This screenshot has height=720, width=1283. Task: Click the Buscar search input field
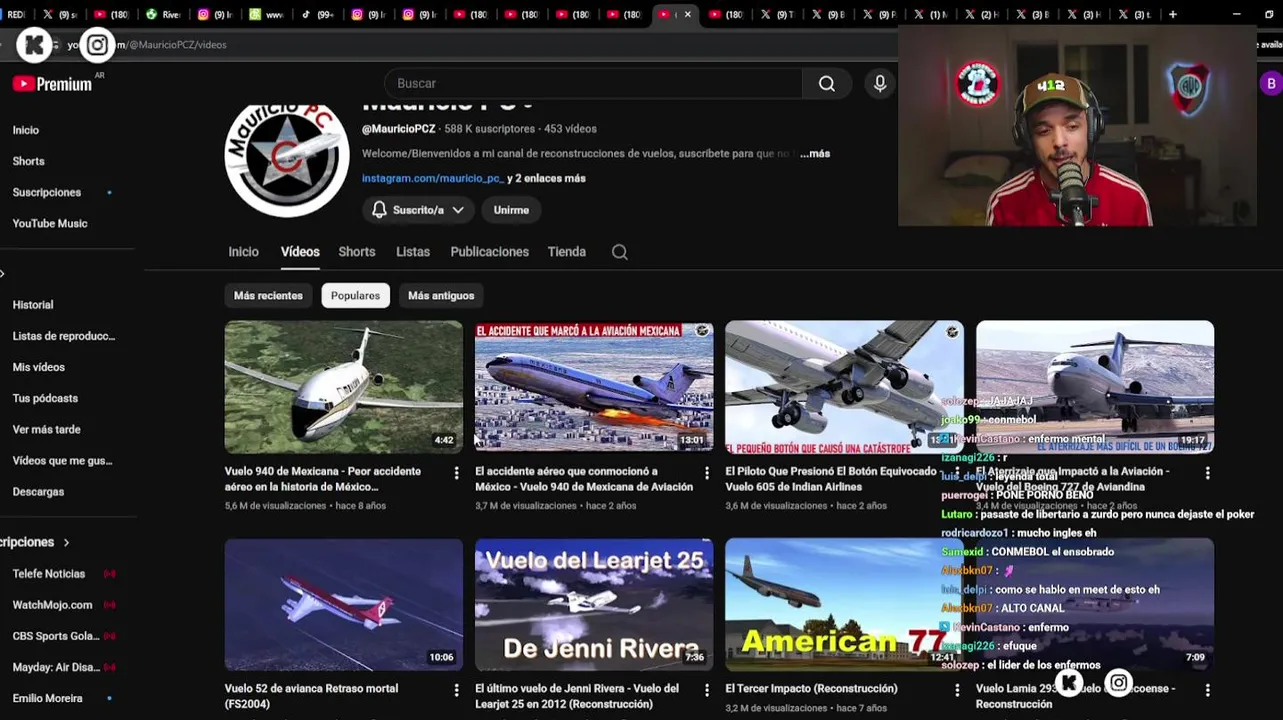pyautogui.click(x=593, y=84)
